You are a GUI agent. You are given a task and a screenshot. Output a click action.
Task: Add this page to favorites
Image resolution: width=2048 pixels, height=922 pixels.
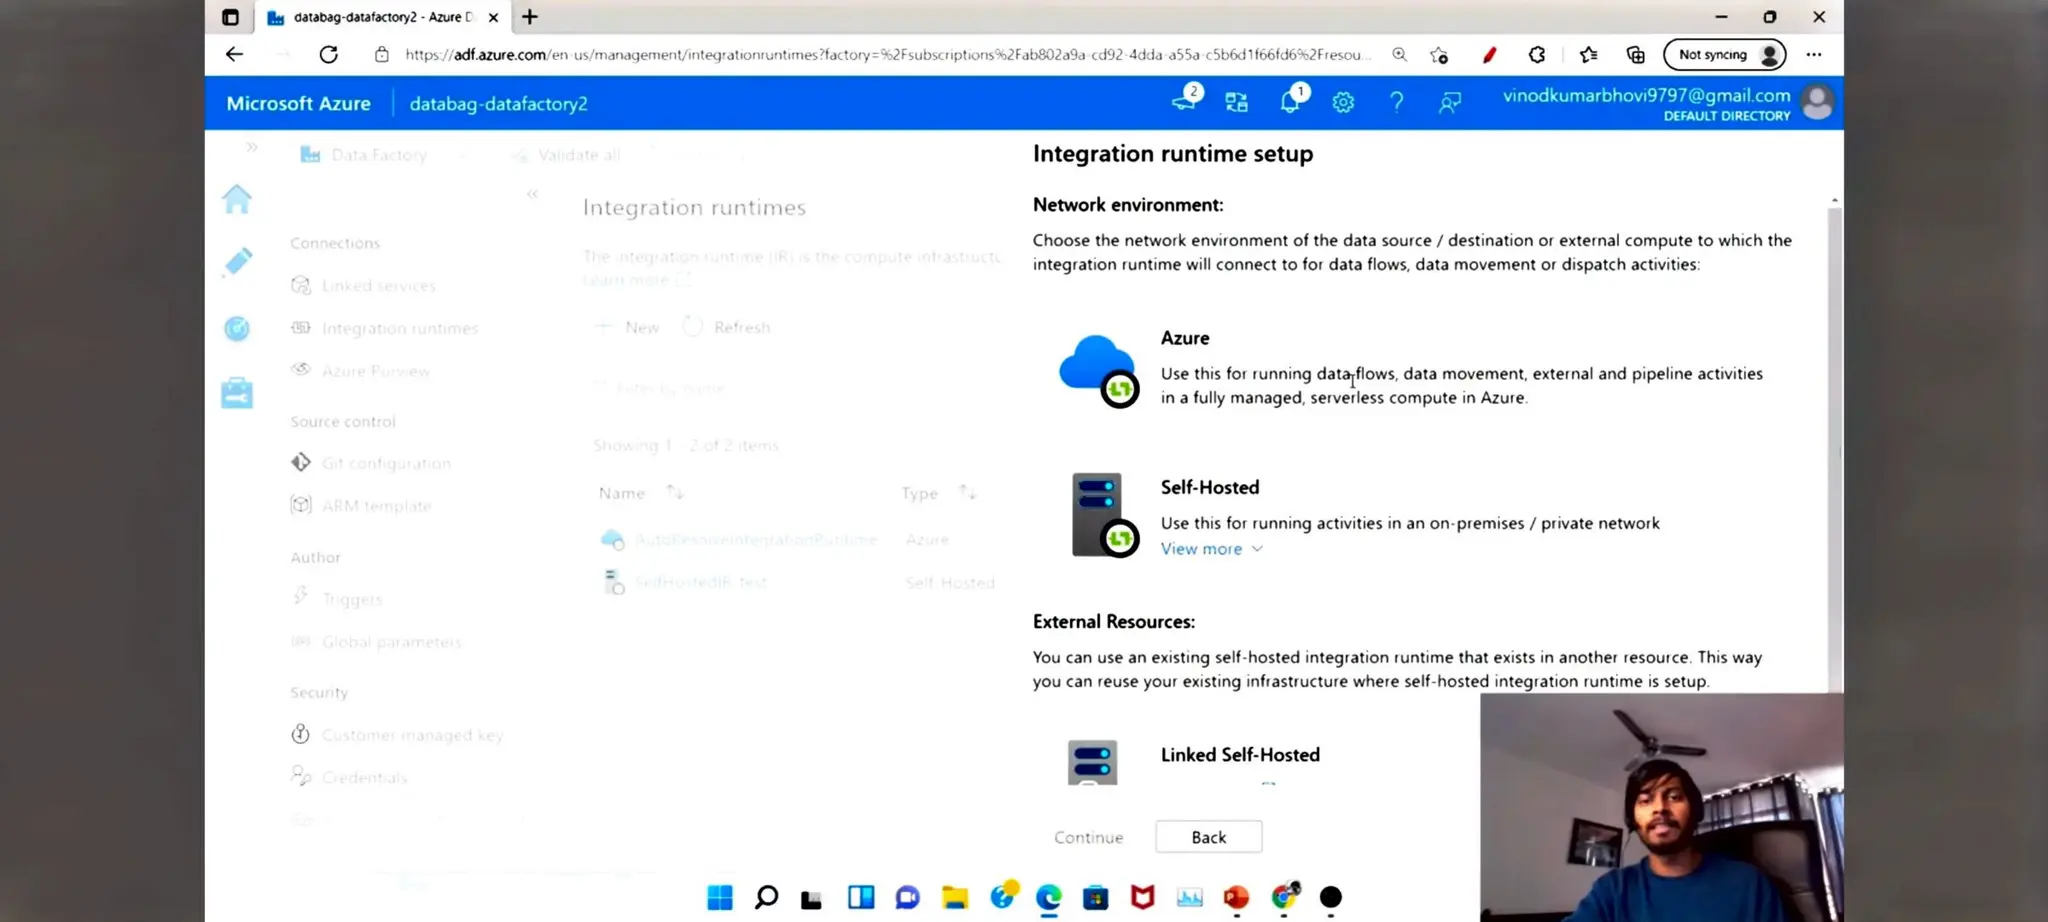tap(1439, 54)
